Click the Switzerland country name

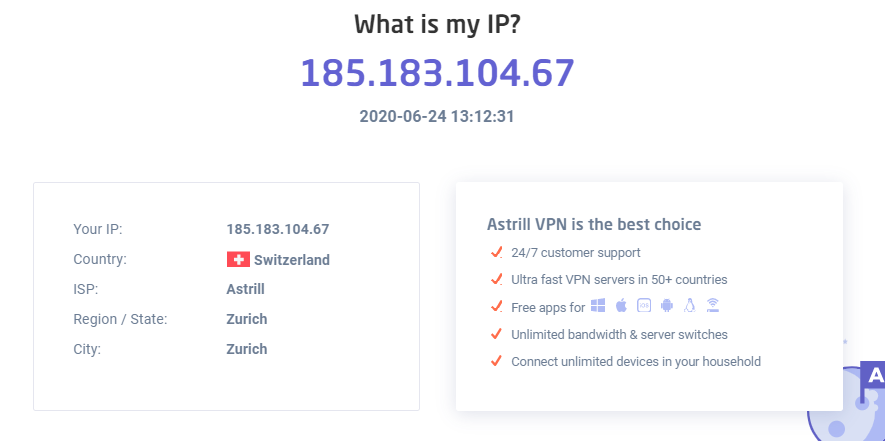292,260
